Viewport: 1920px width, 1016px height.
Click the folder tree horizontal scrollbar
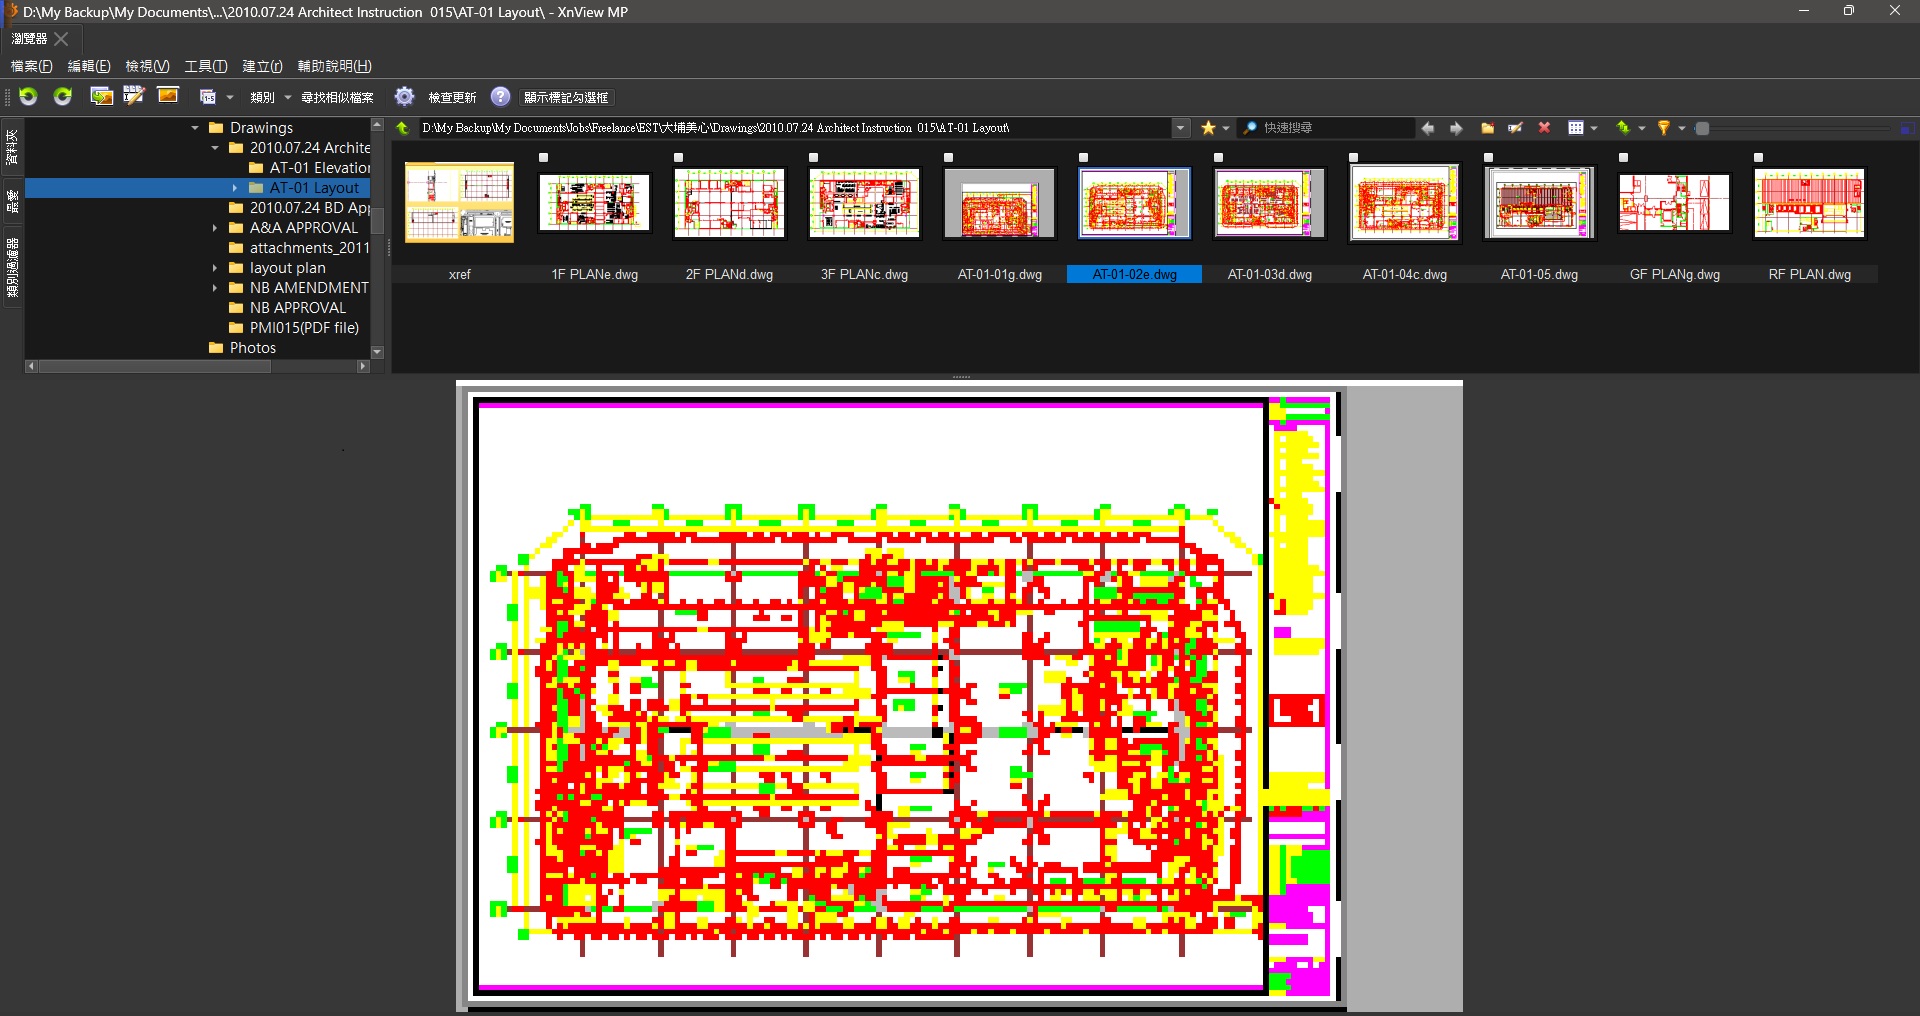coord(155,366)
